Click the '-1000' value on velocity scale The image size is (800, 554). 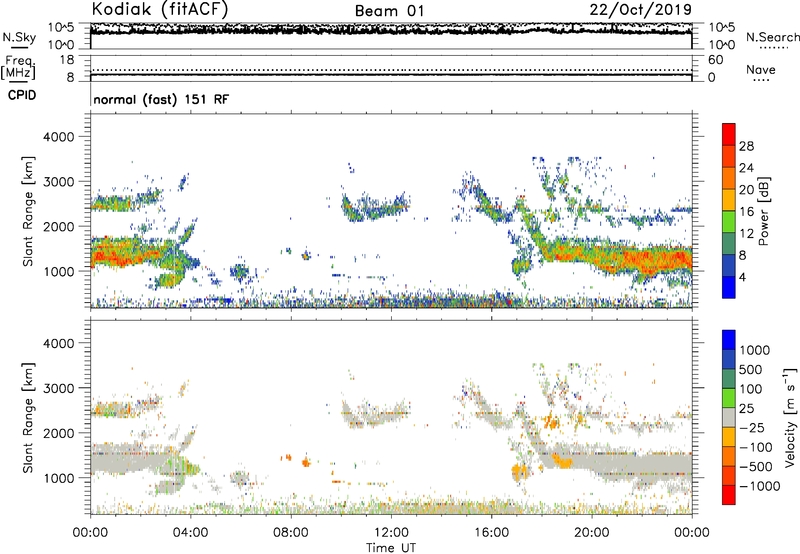pos(760,486)
